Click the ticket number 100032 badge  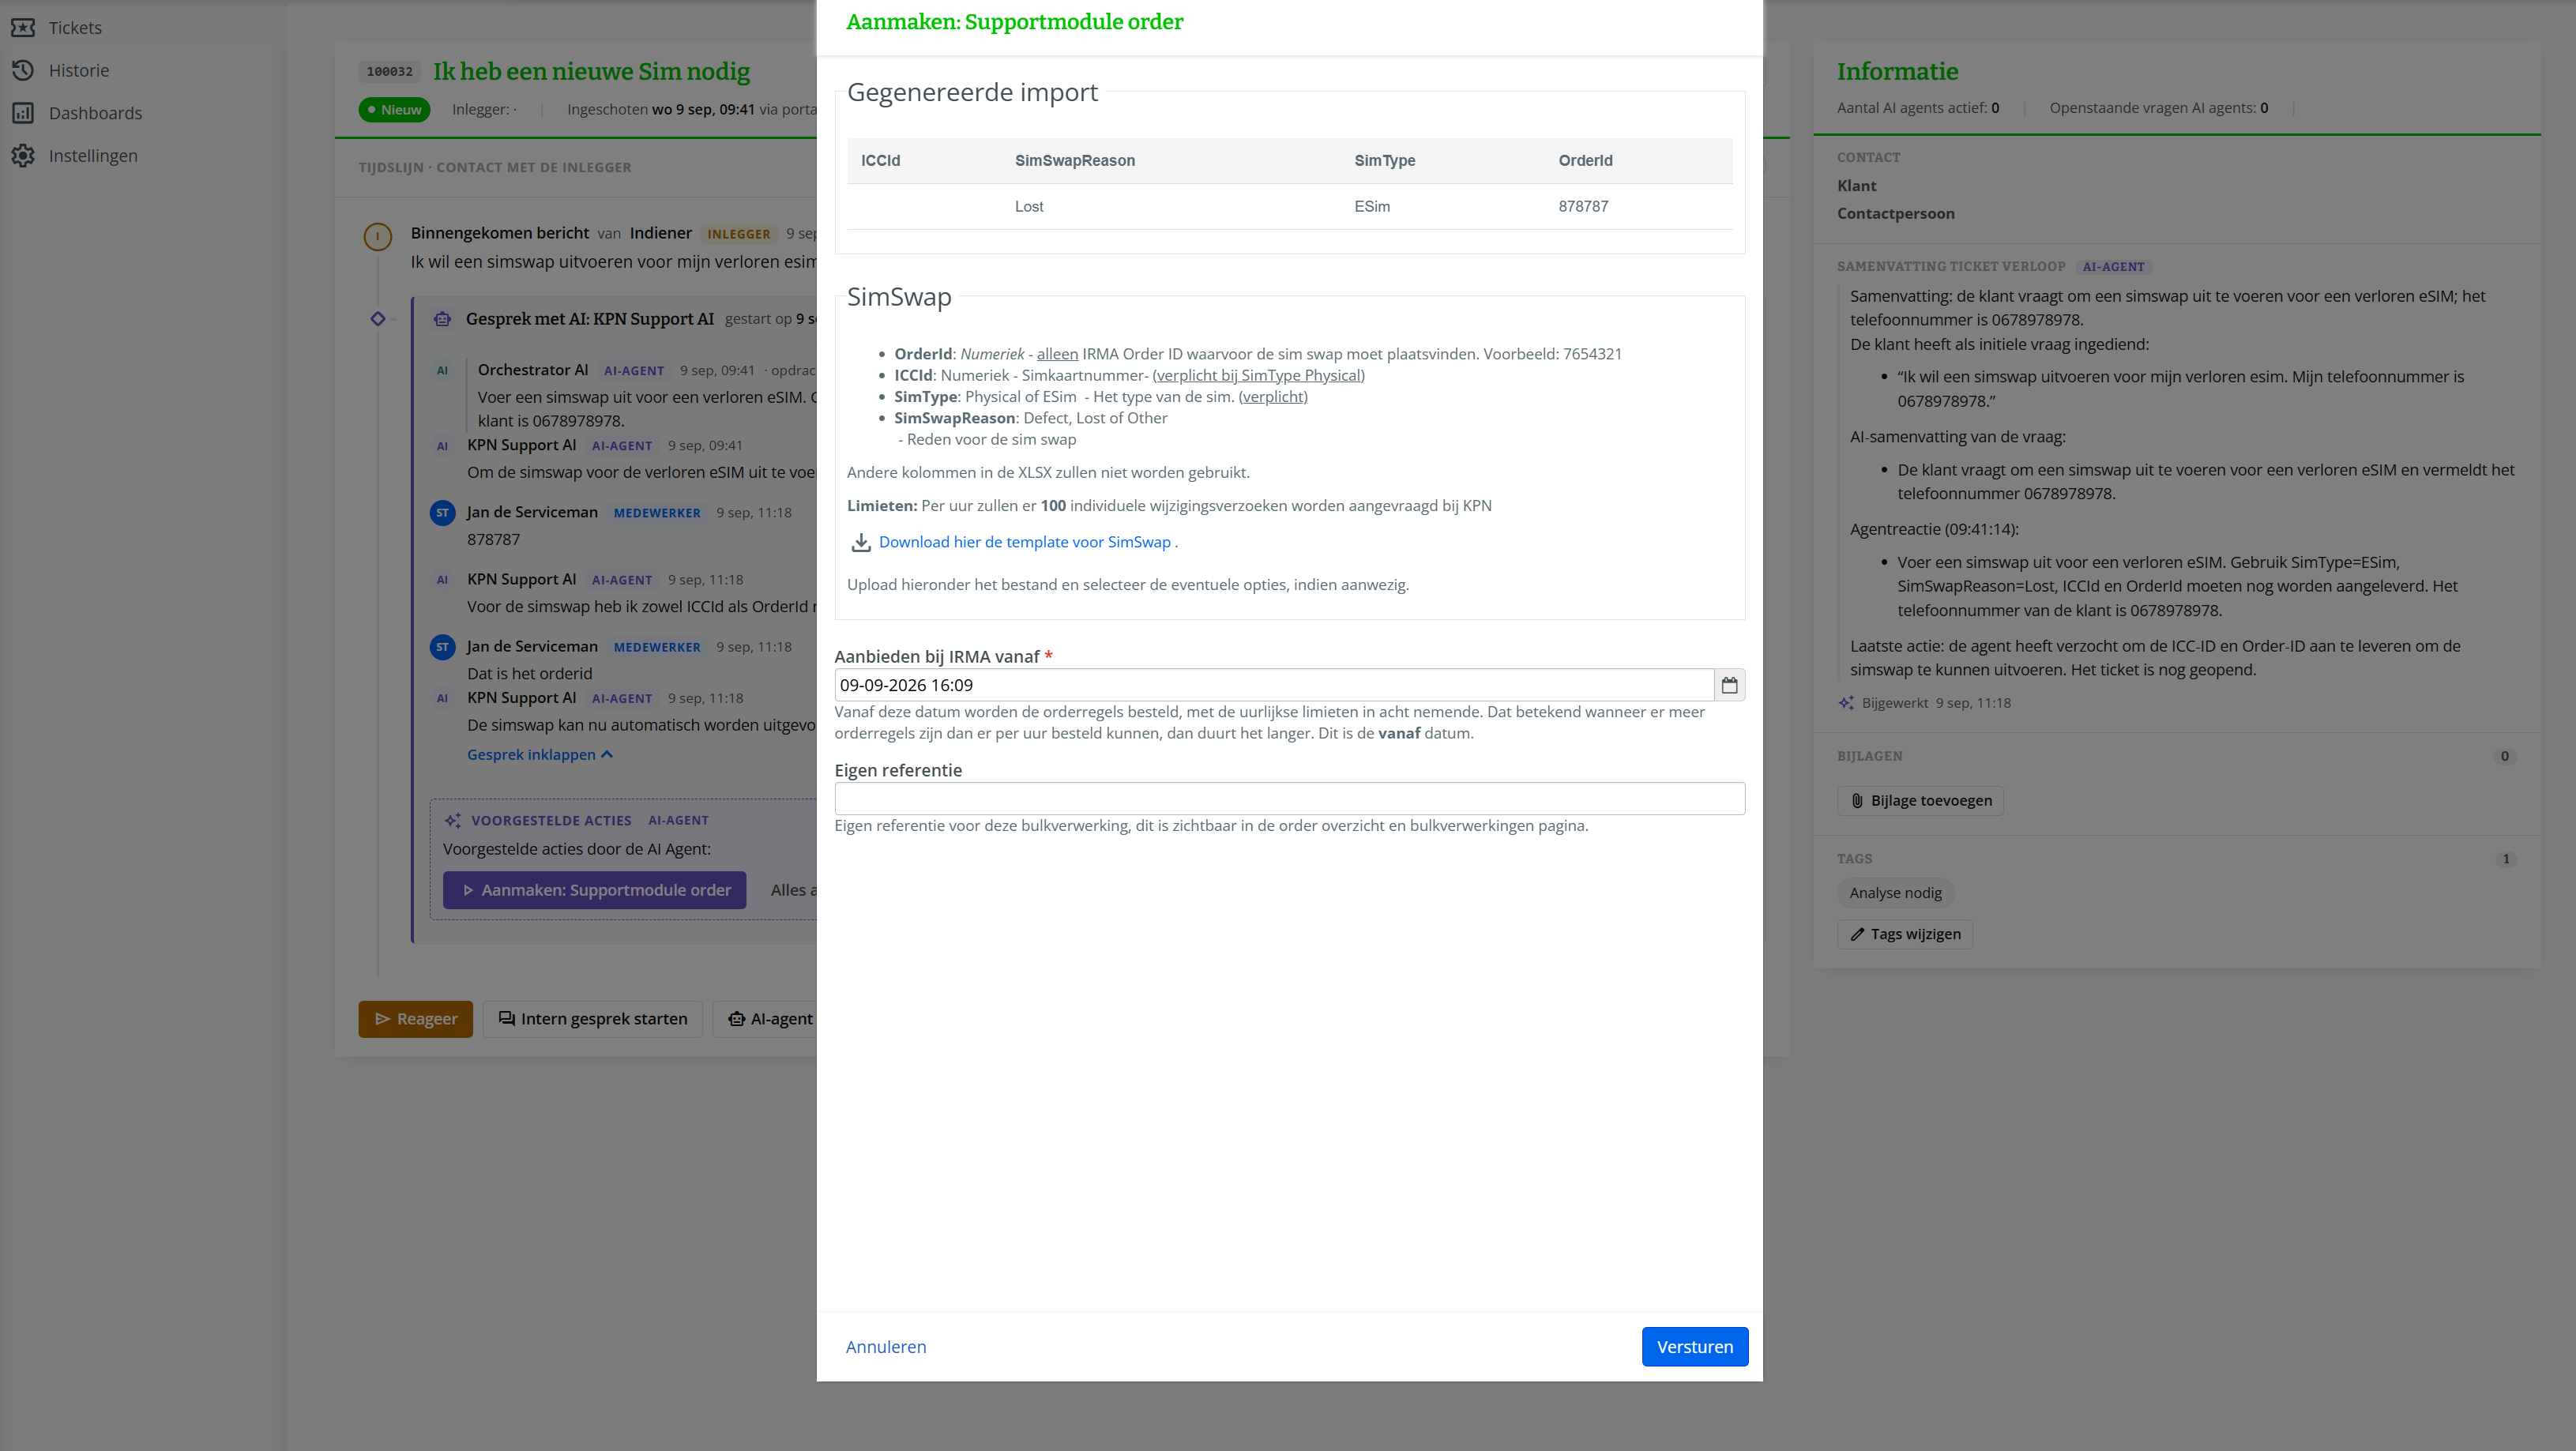pos(390,71)
